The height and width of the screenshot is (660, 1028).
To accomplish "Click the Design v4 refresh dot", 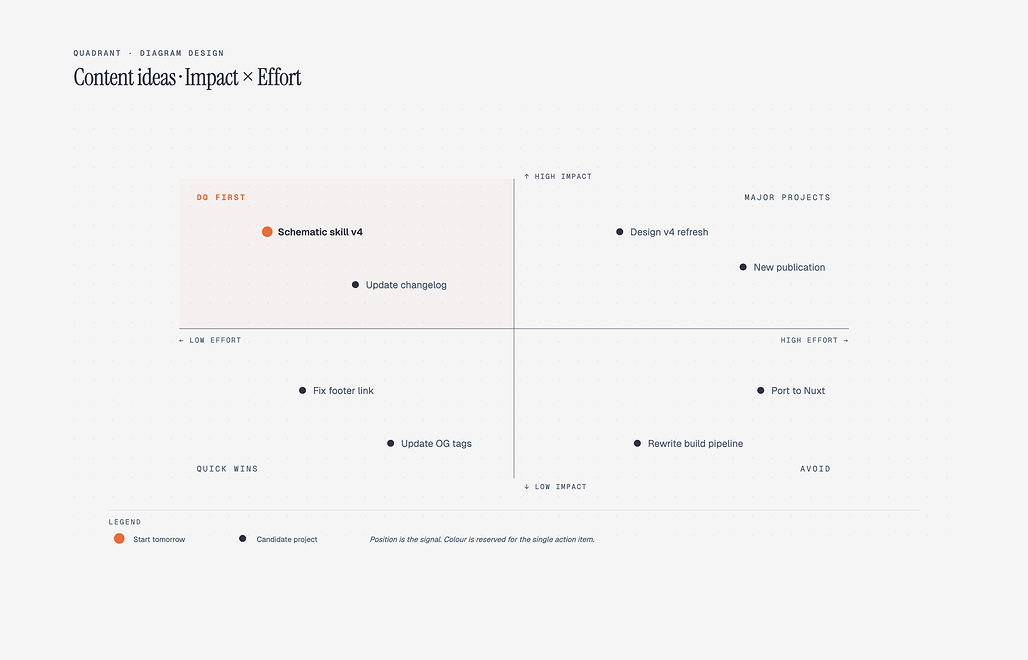I will (620, 231).
